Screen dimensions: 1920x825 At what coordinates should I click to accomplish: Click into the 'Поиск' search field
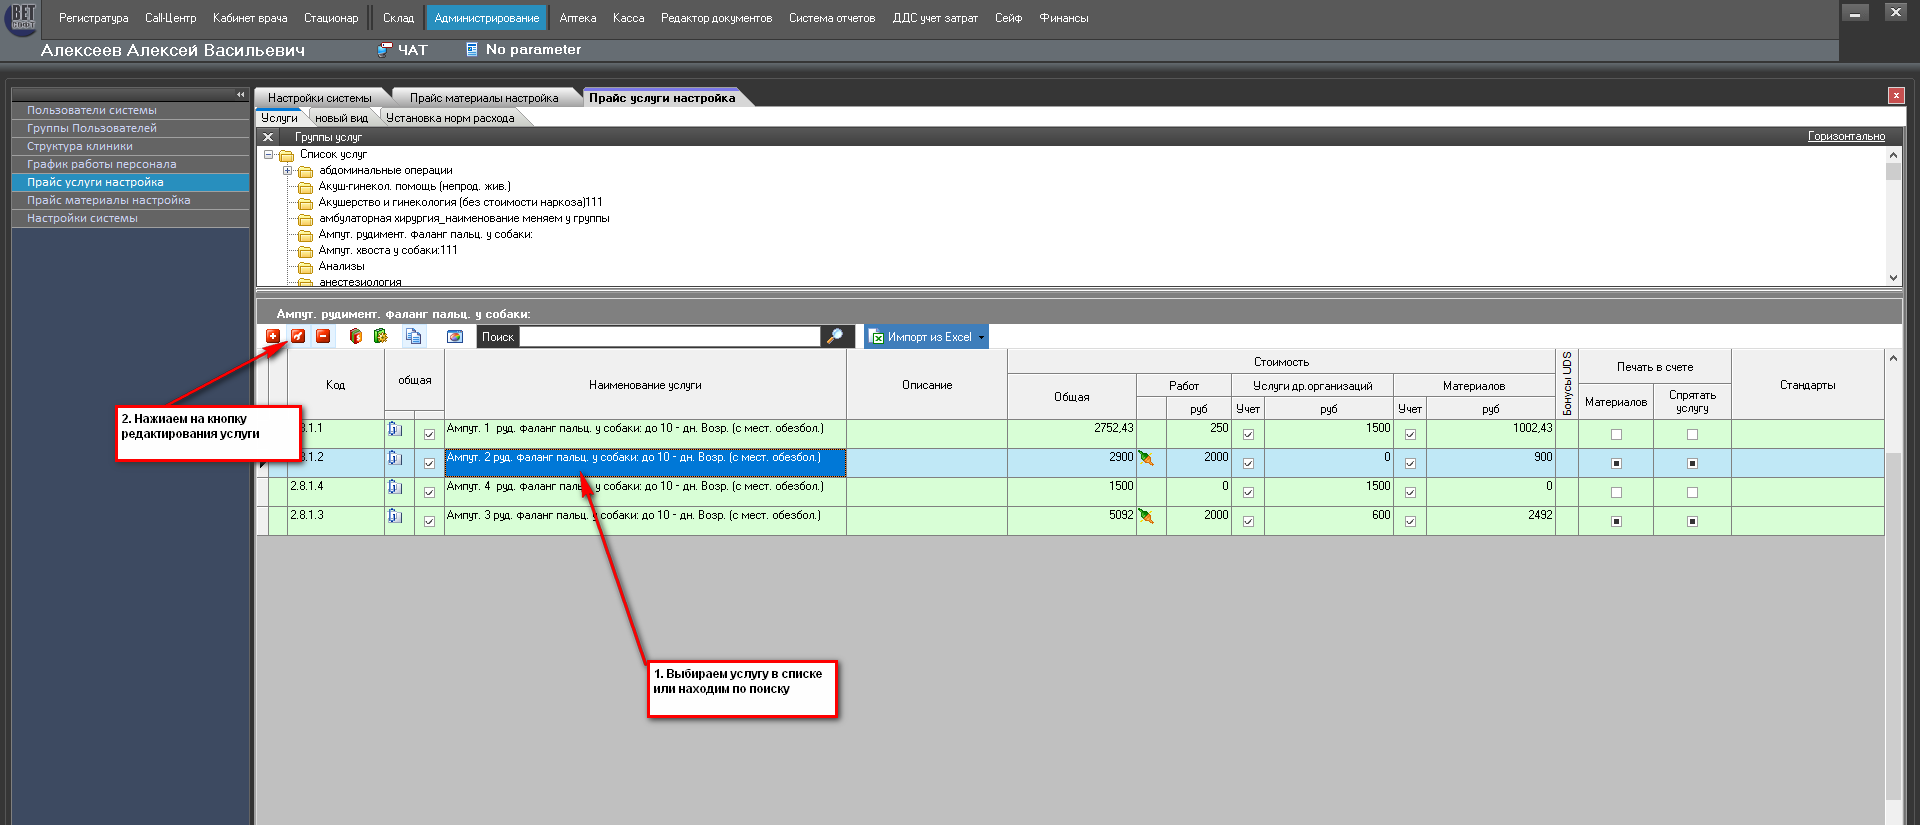click(x=668, y=337)
